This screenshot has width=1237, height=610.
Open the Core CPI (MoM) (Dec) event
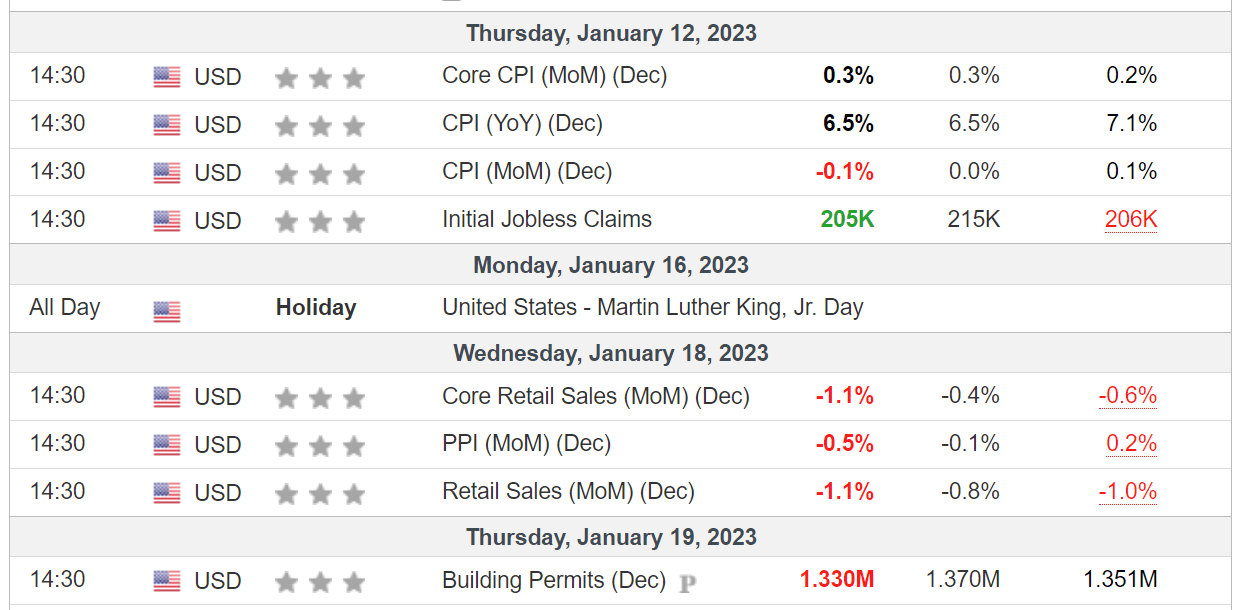click(x=554, y=75)
